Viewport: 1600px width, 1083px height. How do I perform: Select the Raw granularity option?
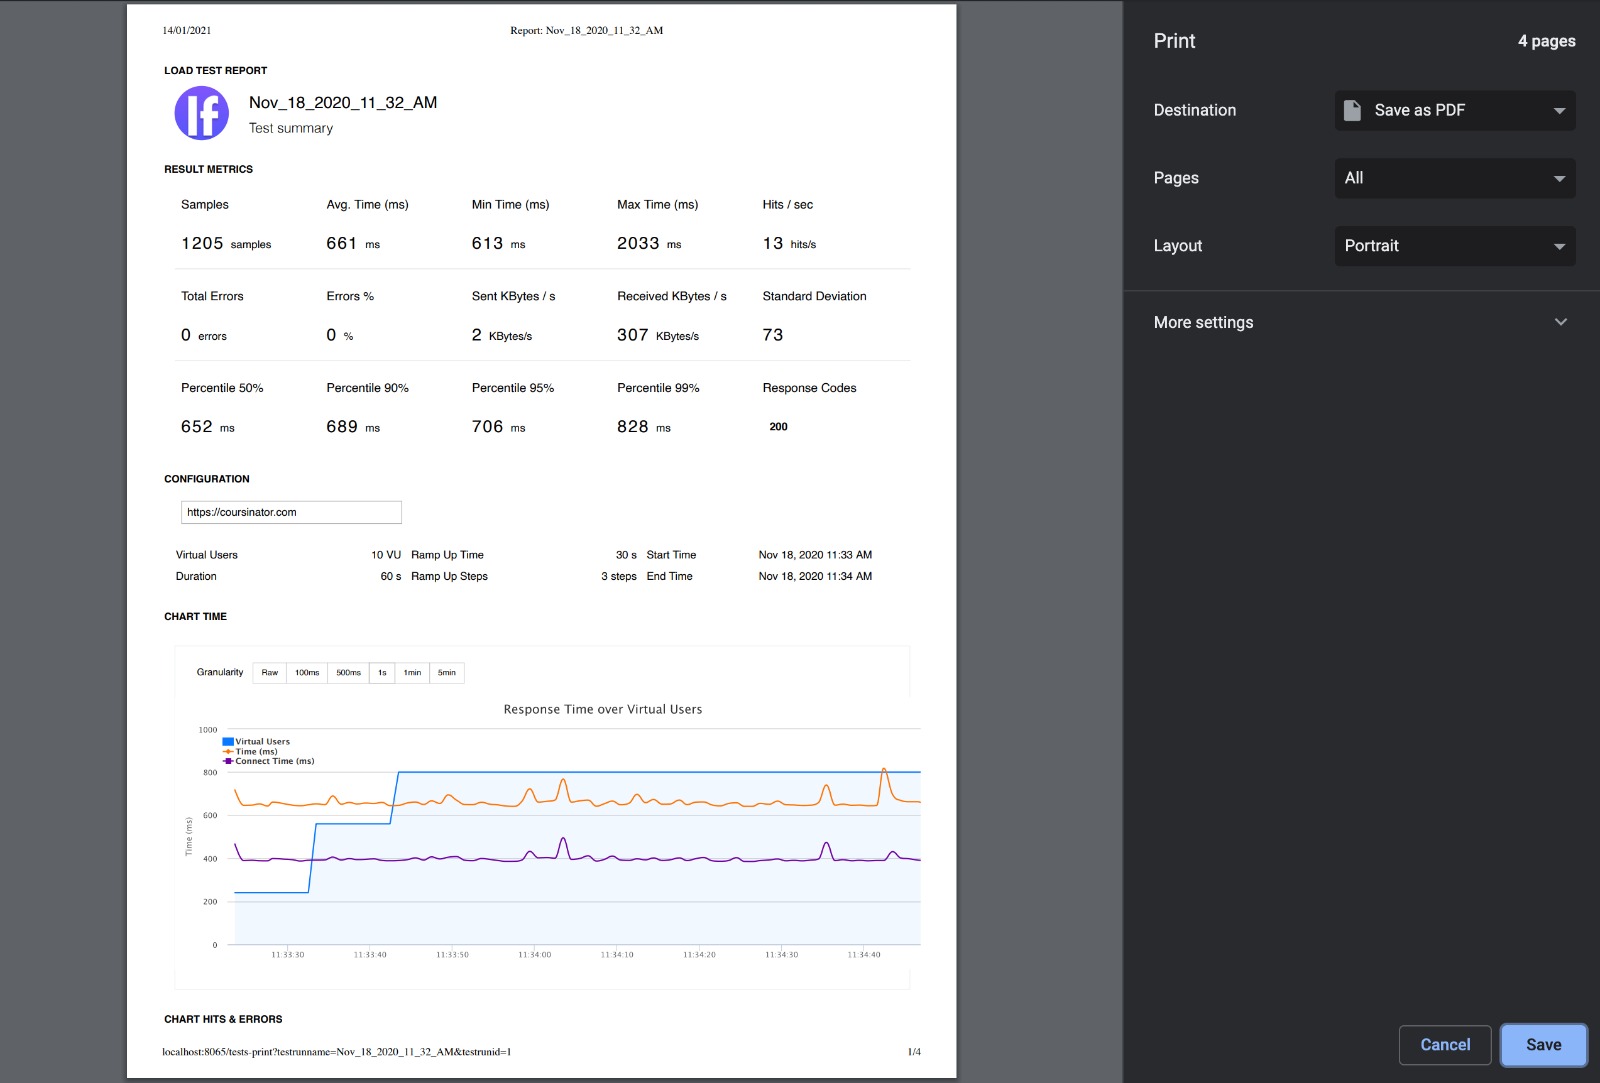coord(270,673)
